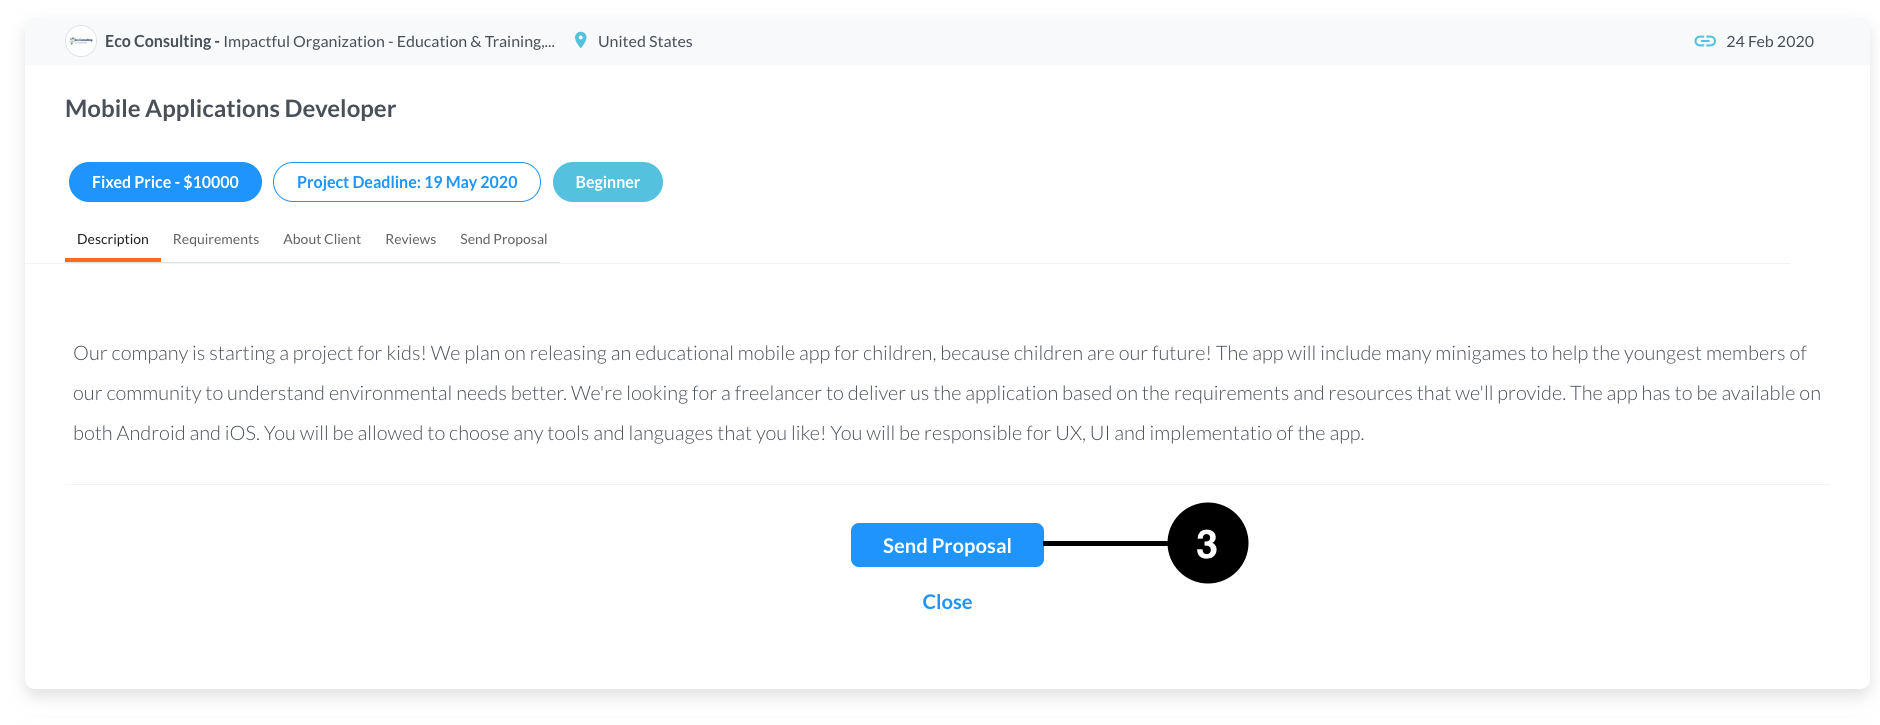Select the Send Proposal tab
Screen dimensions: 1880x725
coord(504,240)
